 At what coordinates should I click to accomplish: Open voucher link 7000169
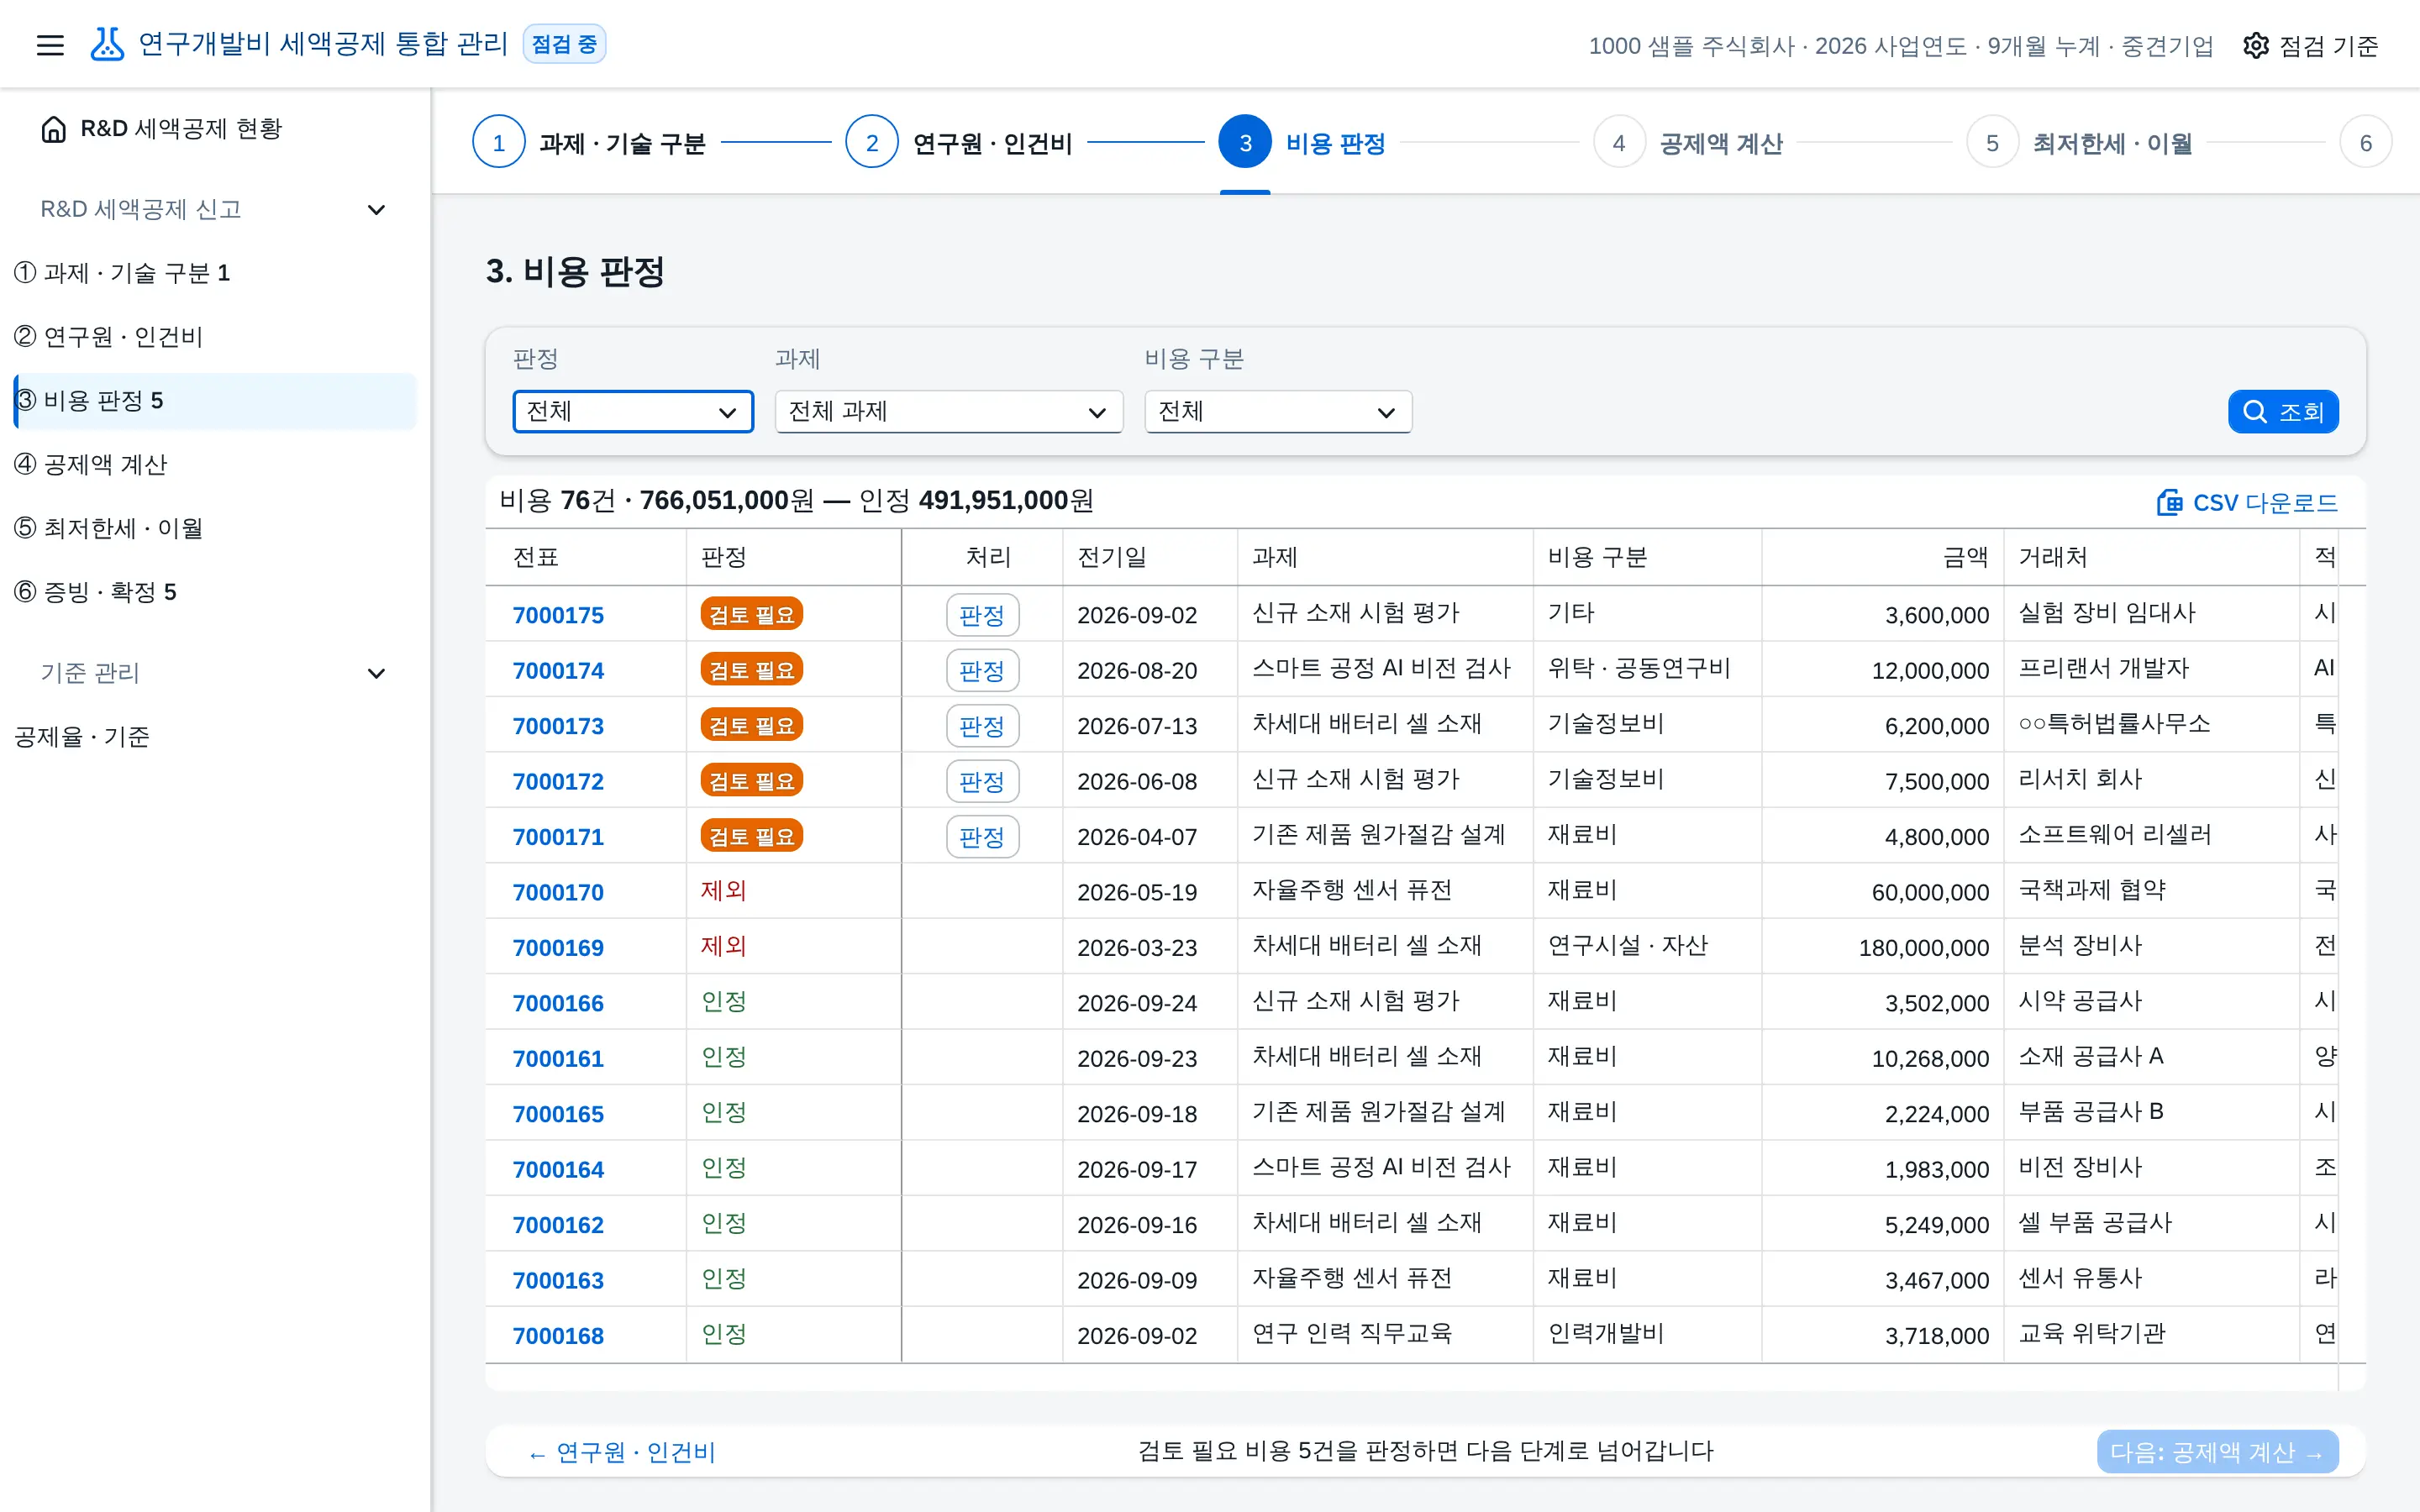[x=558, y=948]
